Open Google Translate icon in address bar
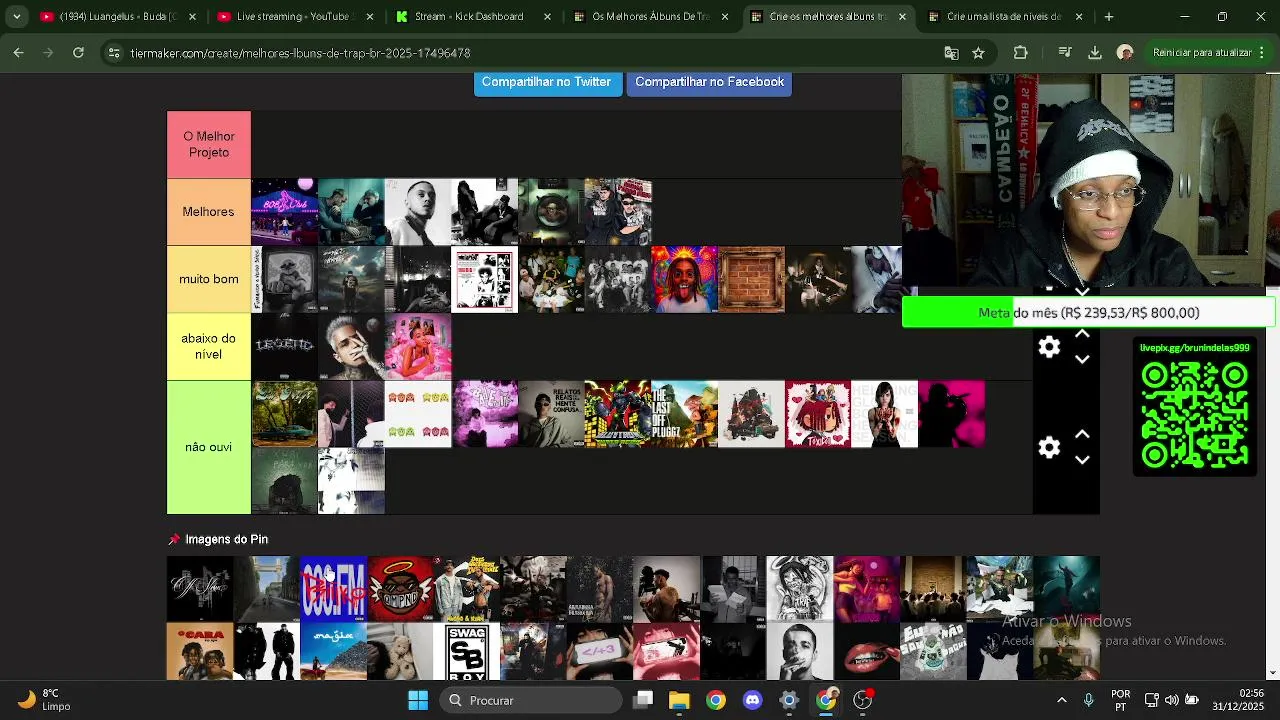The width and height of the screenshot is (1280, 720). (x=951, y=53)
